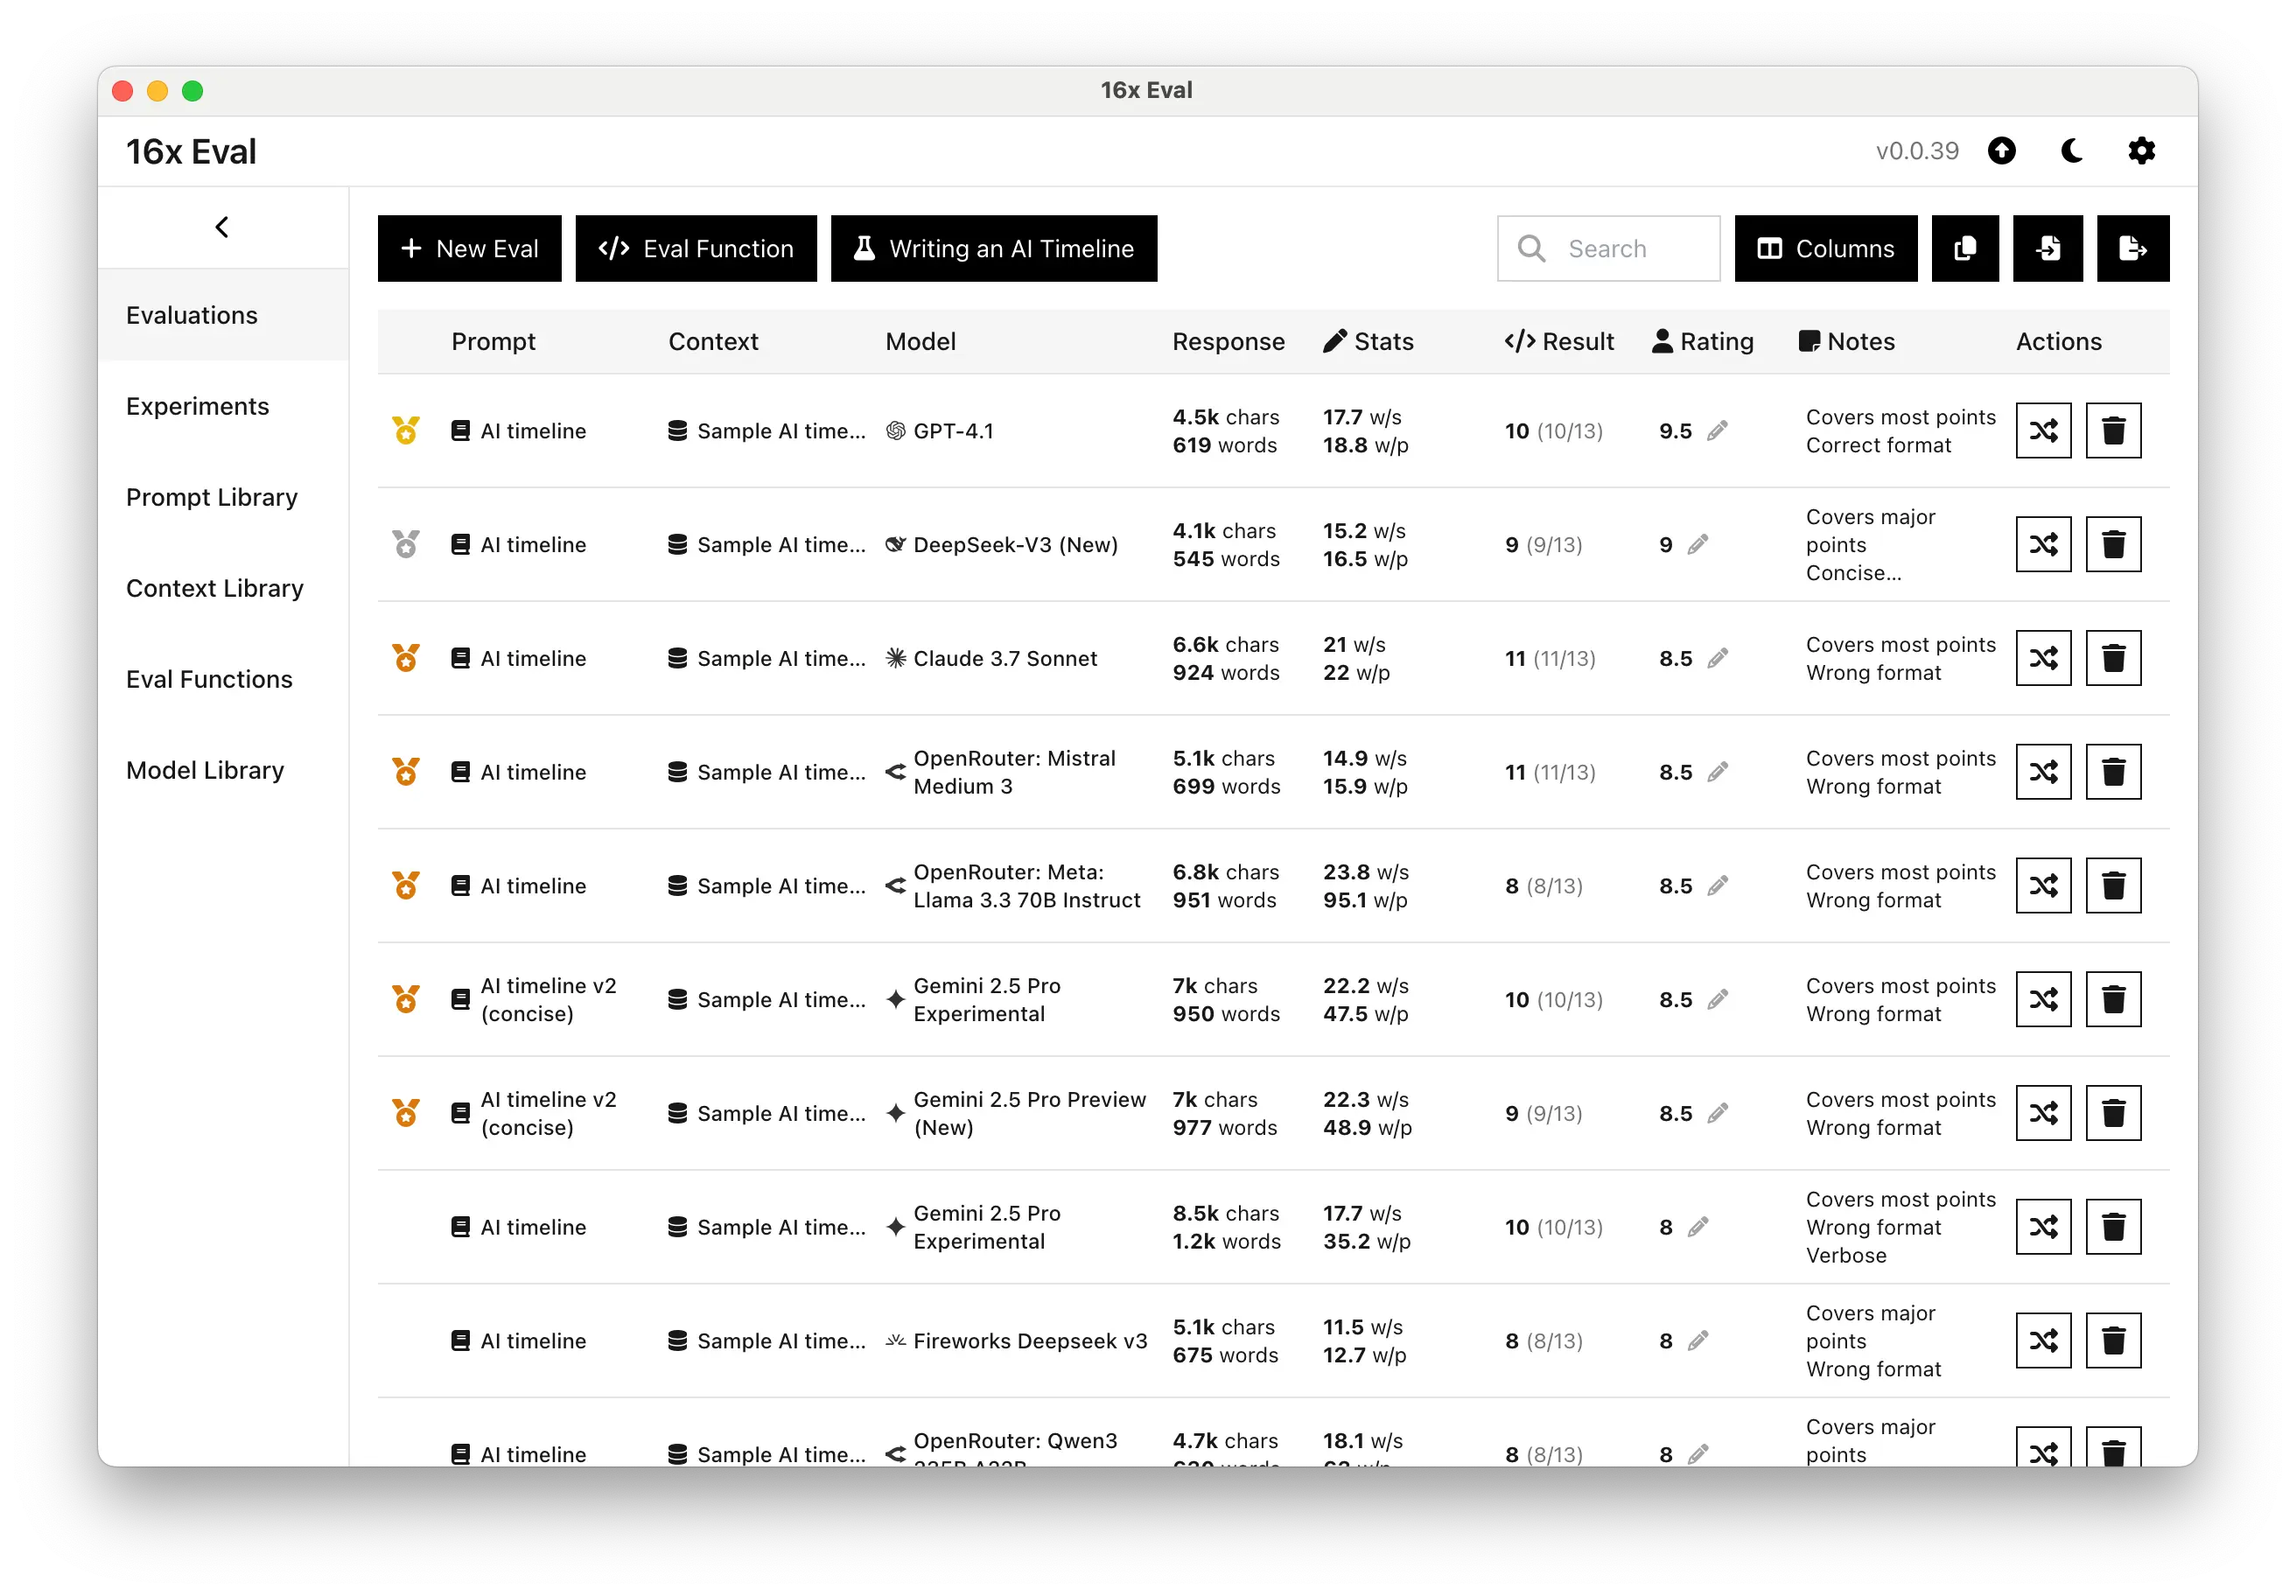This screenshot has width=2296, height=1596.
Task: Click shuffle icon in Mistral Medium 3 row
Action: coord(2043,772)
